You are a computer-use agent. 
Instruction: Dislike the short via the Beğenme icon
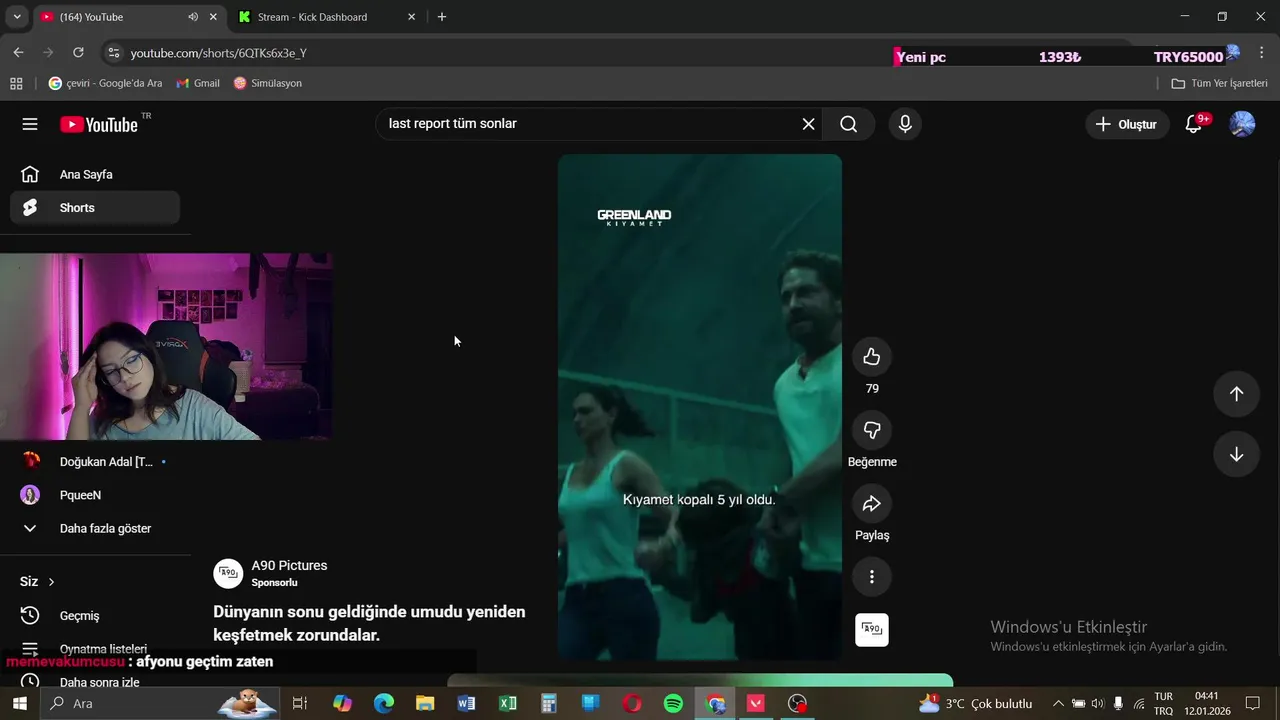[x=872, y=430]
